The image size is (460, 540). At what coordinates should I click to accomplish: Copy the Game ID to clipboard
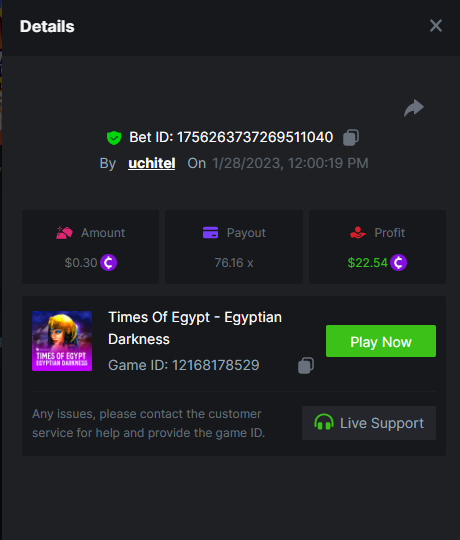306,365
